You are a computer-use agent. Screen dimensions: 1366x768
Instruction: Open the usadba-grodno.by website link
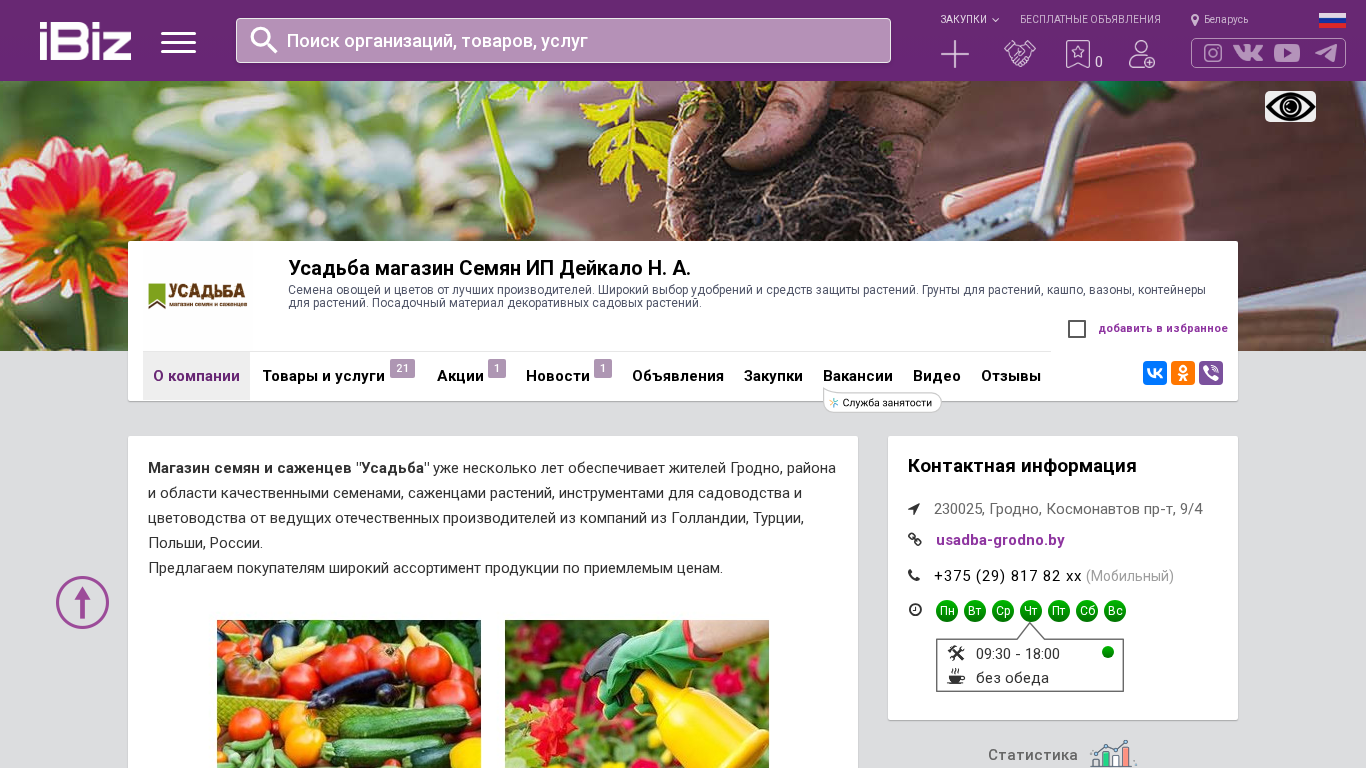[x=1000, y=540]
